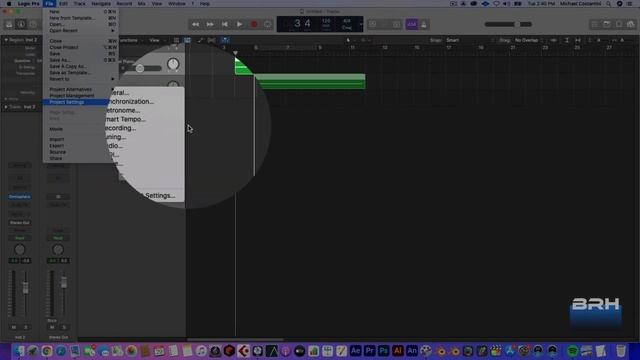The height and width of the screenshot is (360, 640).
Task: Open the Library panel icon
Action: tap(9, 24)
